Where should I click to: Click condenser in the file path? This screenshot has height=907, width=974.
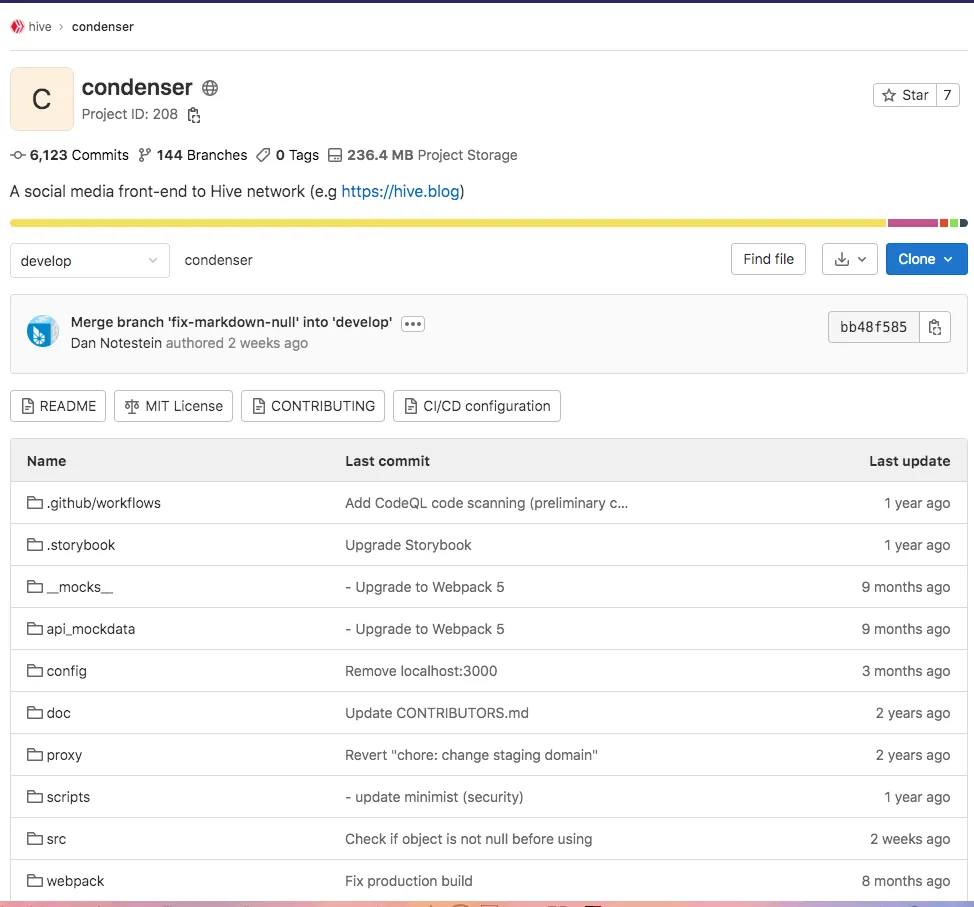pyautogui.click(x=219, y=260)
